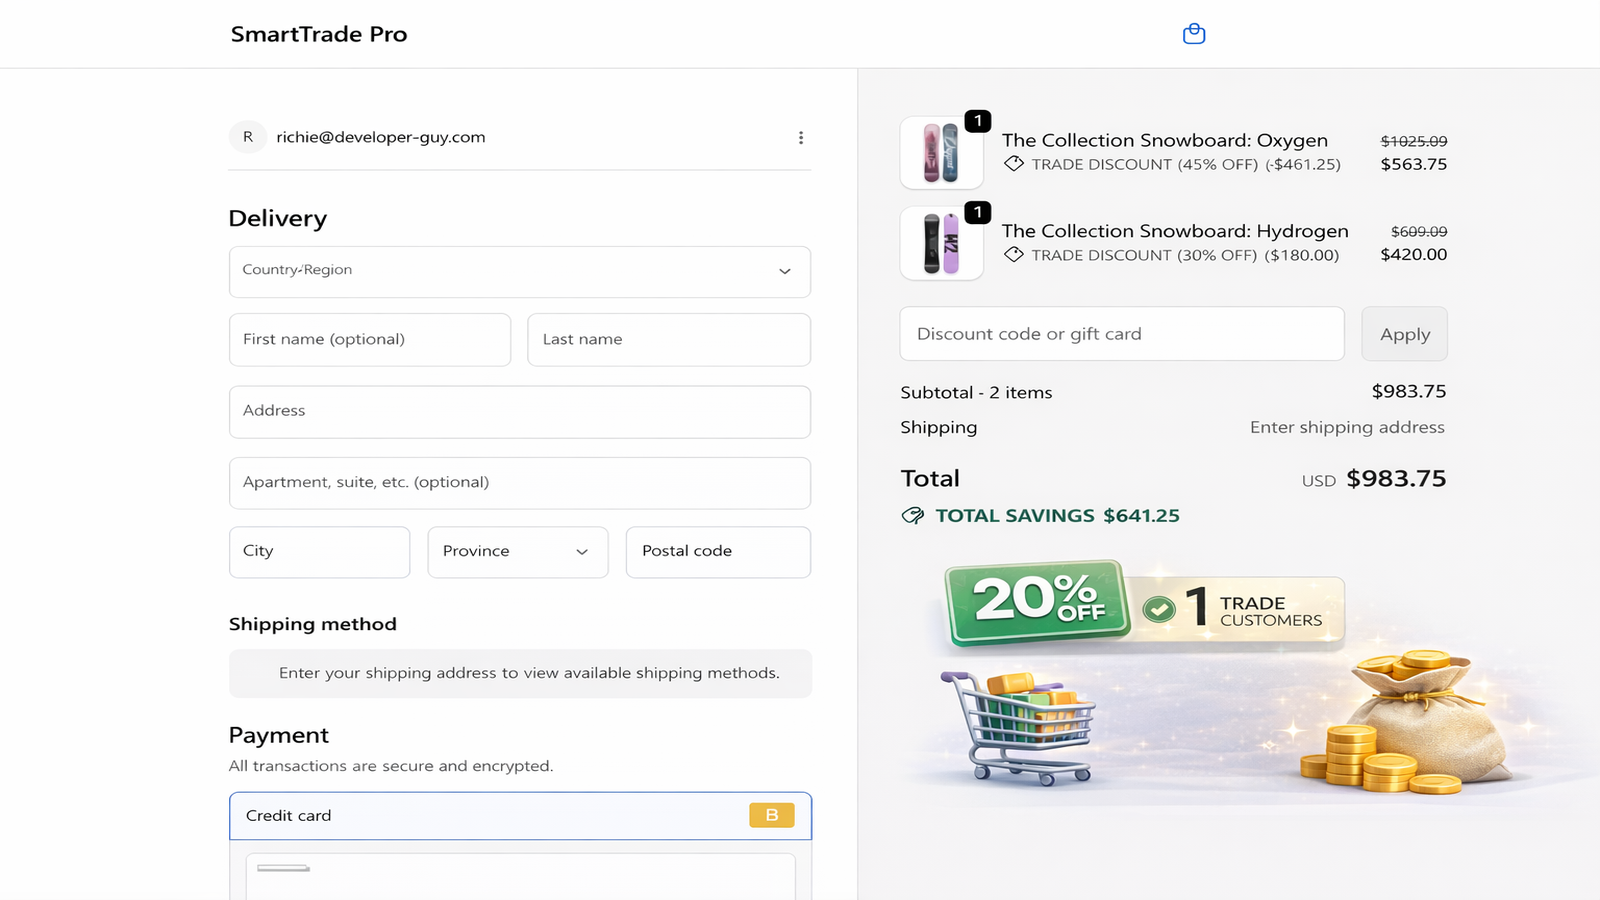The height and width of the screenshot is (900, 1600).
Task: Open the Province dropdown
Action: pos(517,551)
